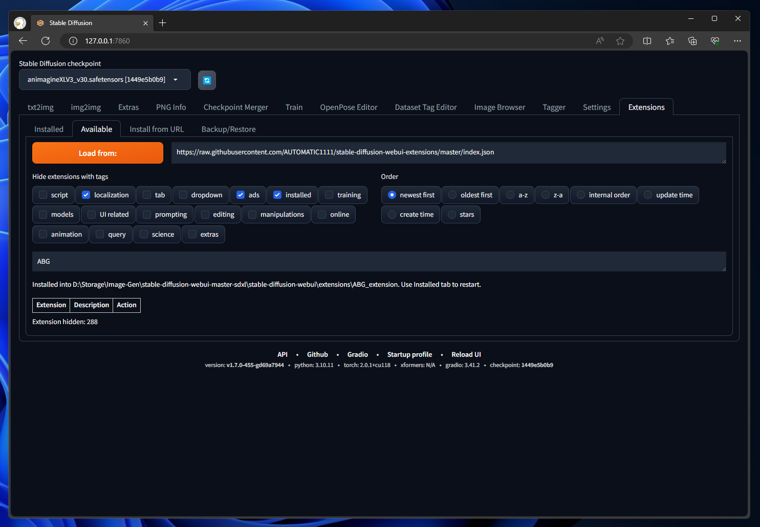760x527 pixels.
Task: Open the Checkpoint Merger tab
Action: pyautogui.click(x=236, y=107)
